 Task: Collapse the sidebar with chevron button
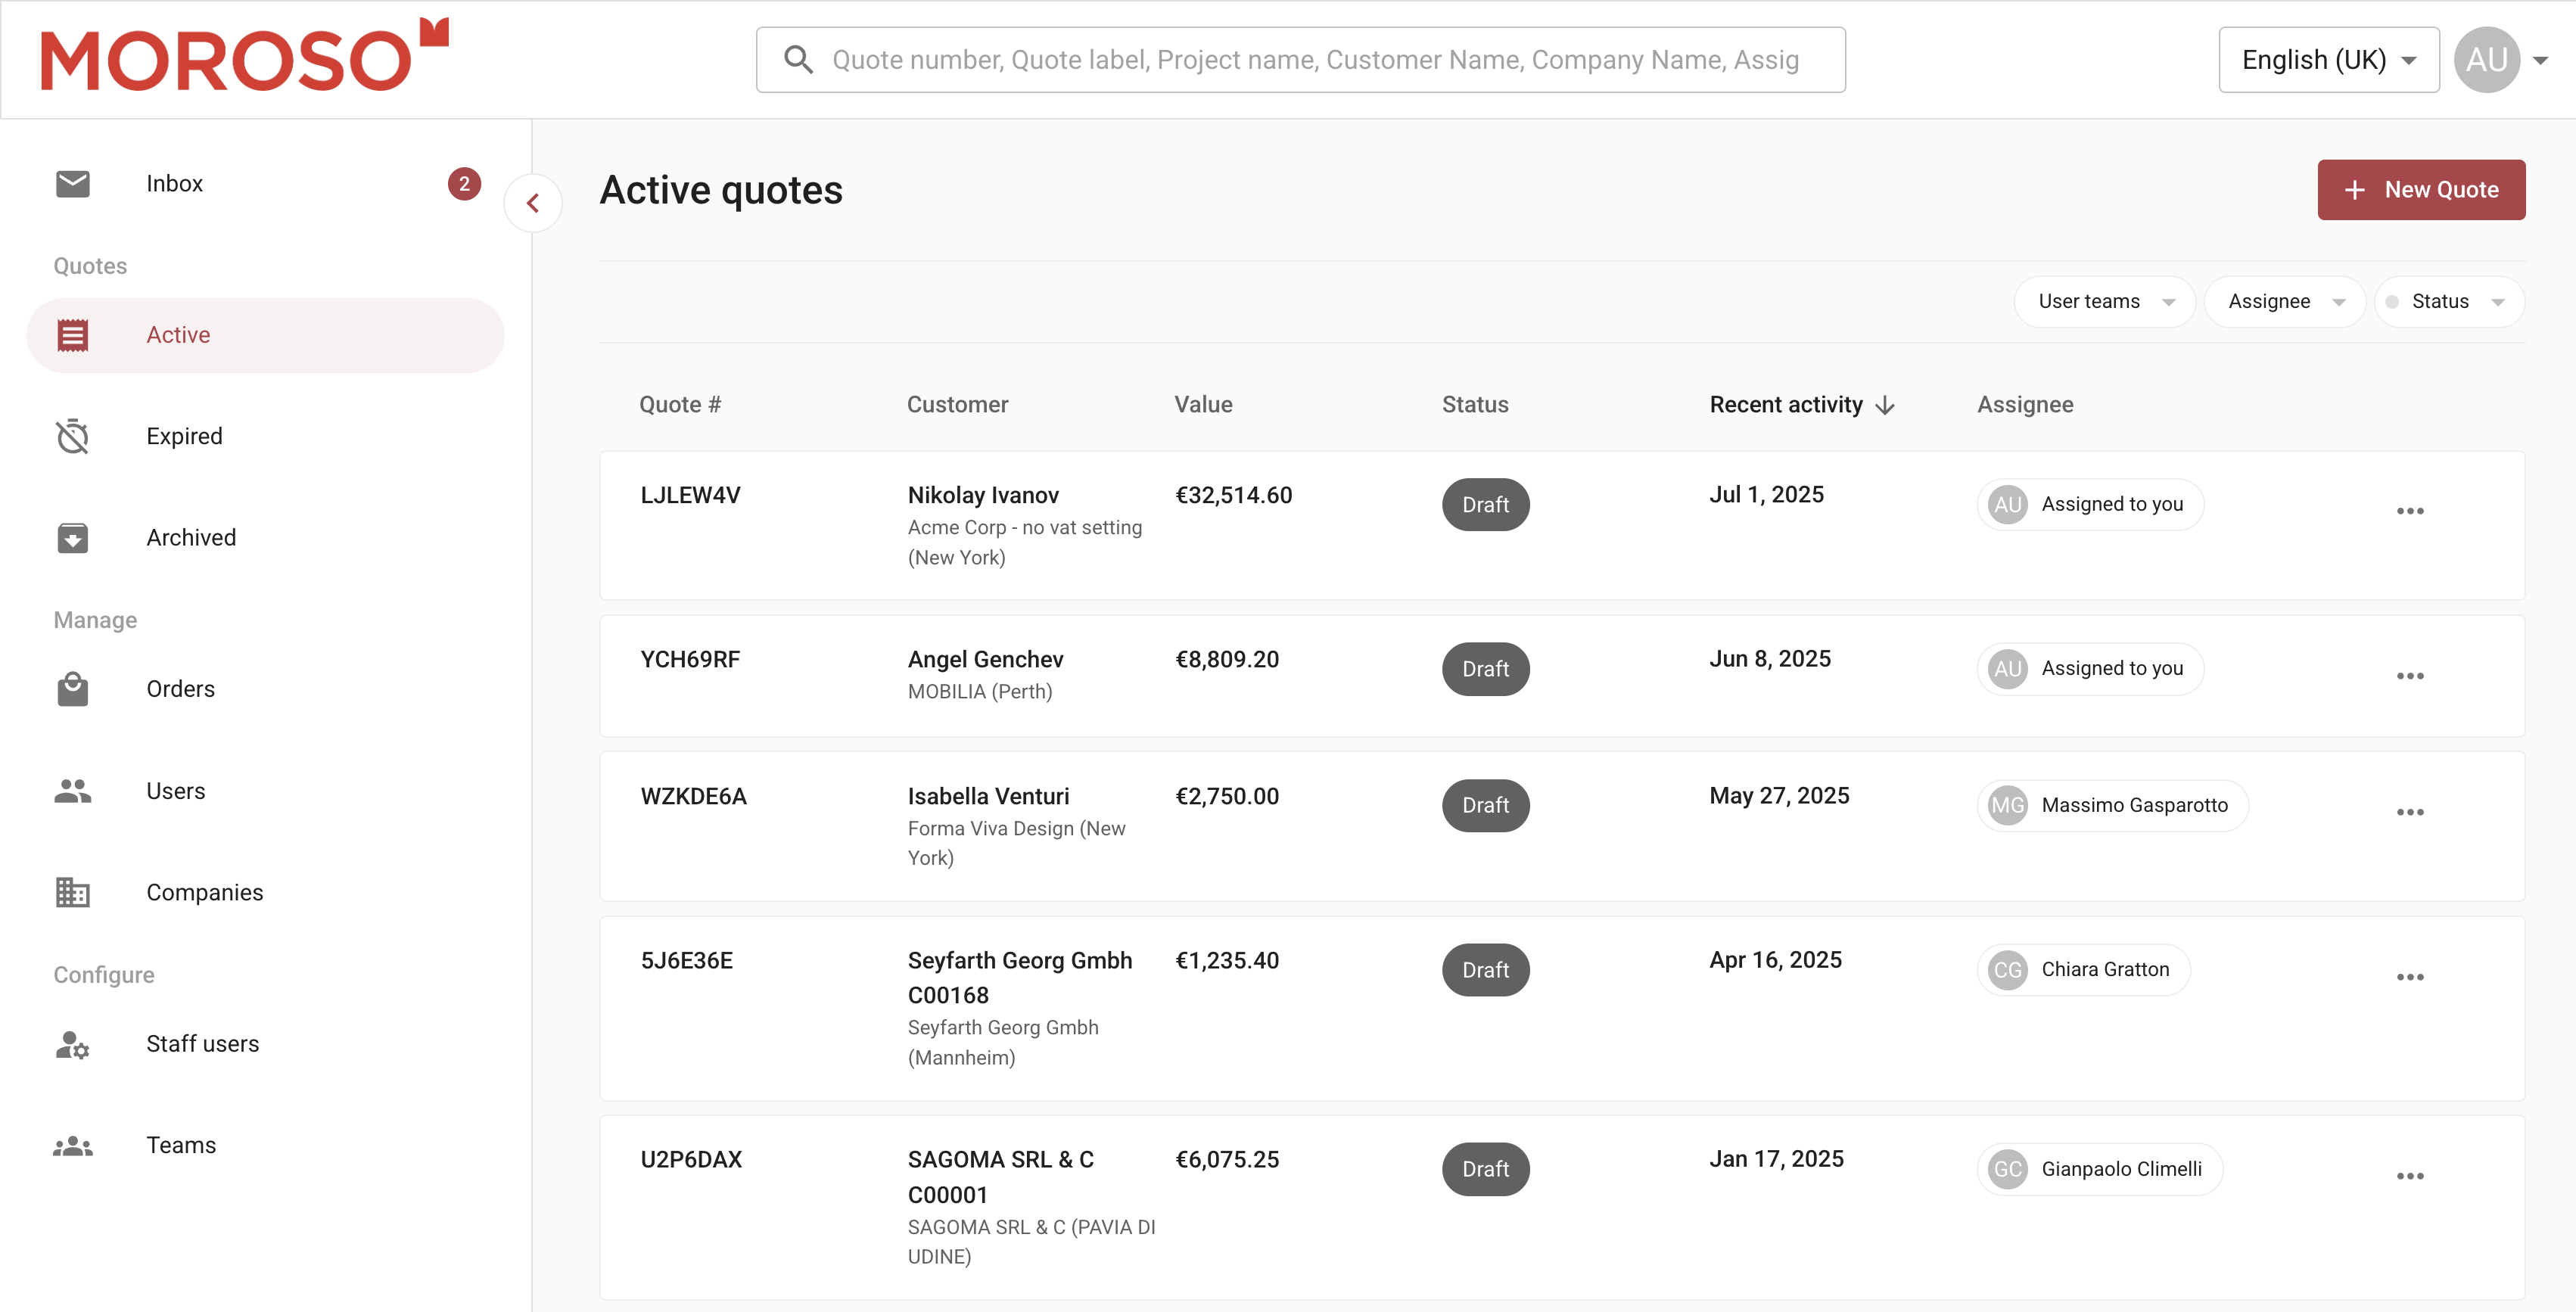tap(533, 203)
